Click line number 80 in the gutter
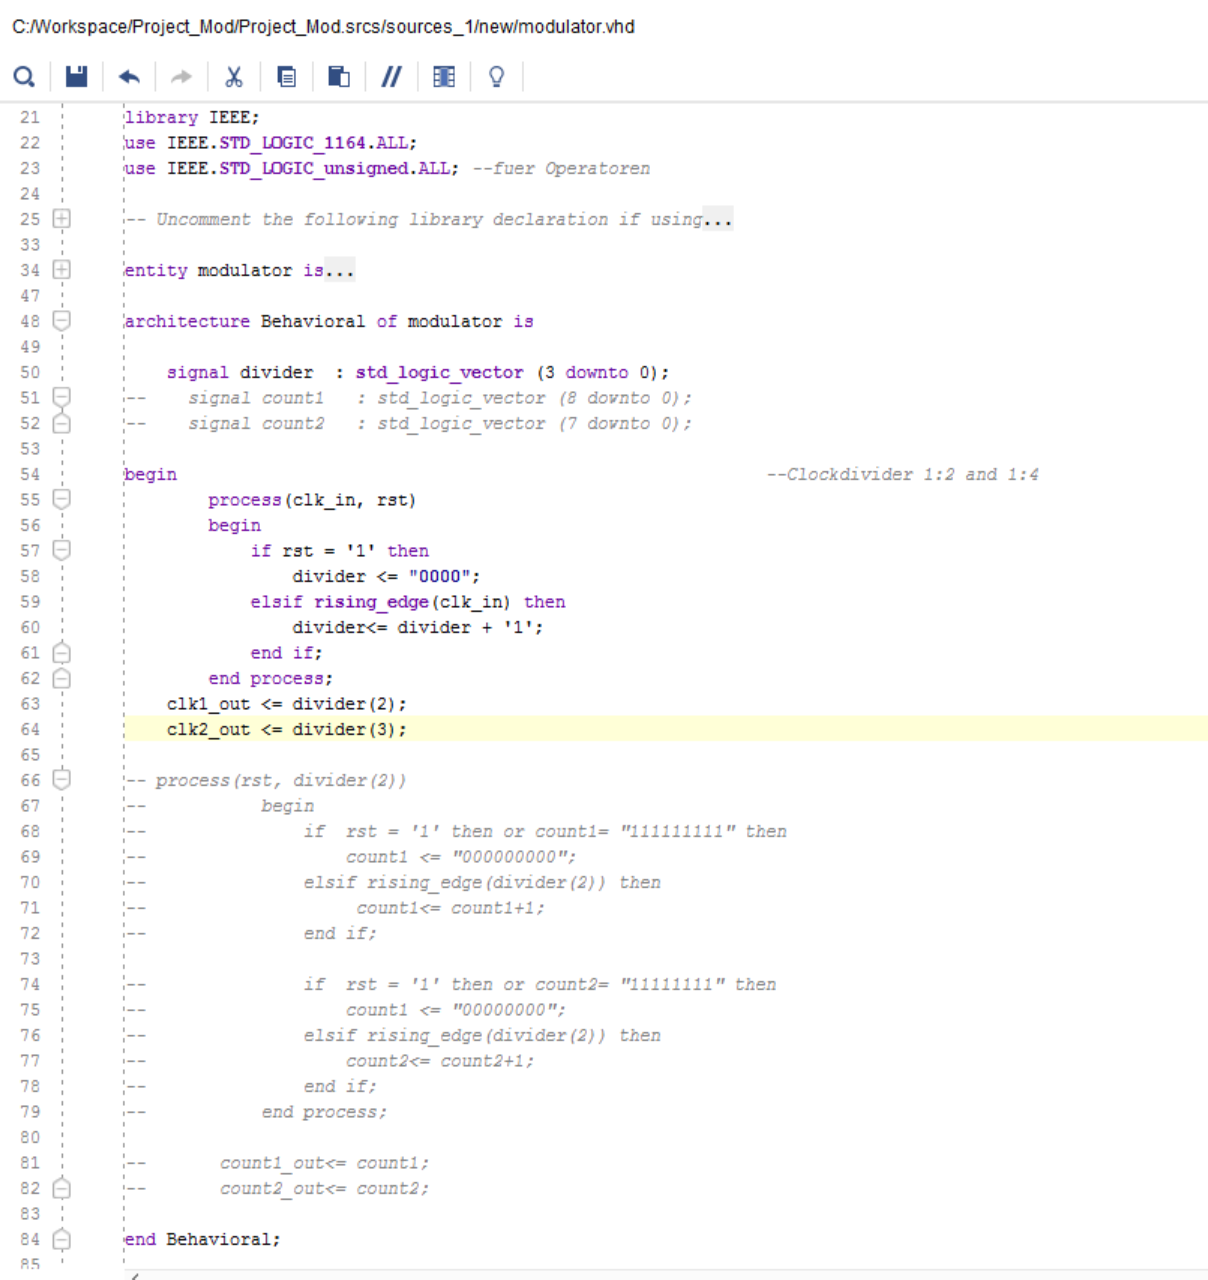Screen dimensions: 1208x1280 tap(30, 1138)
